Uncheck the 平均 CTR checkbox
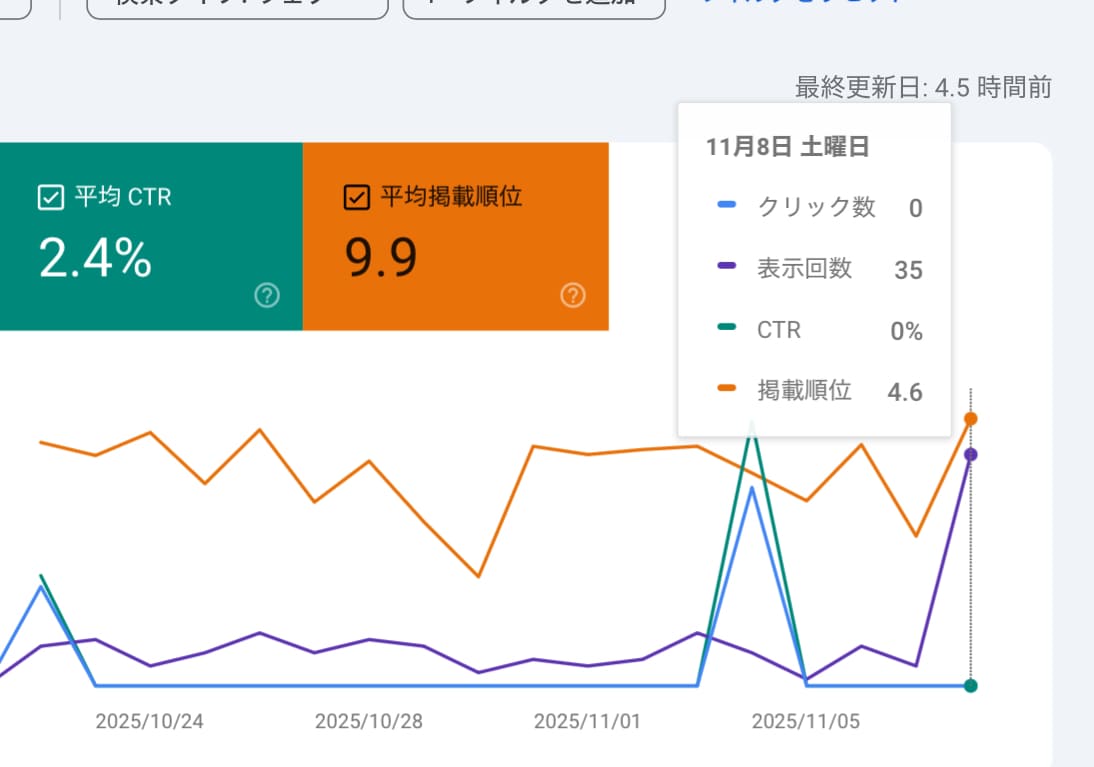 51,198
